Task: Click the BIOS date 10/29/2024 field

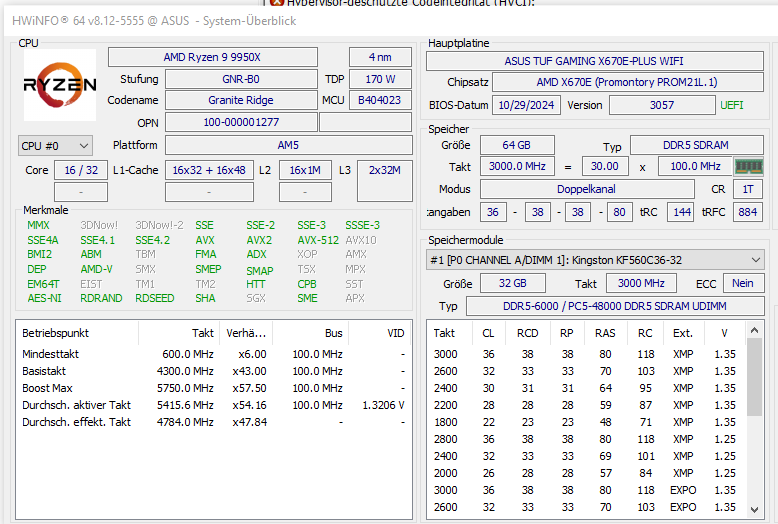Action: tap(526, 105)
